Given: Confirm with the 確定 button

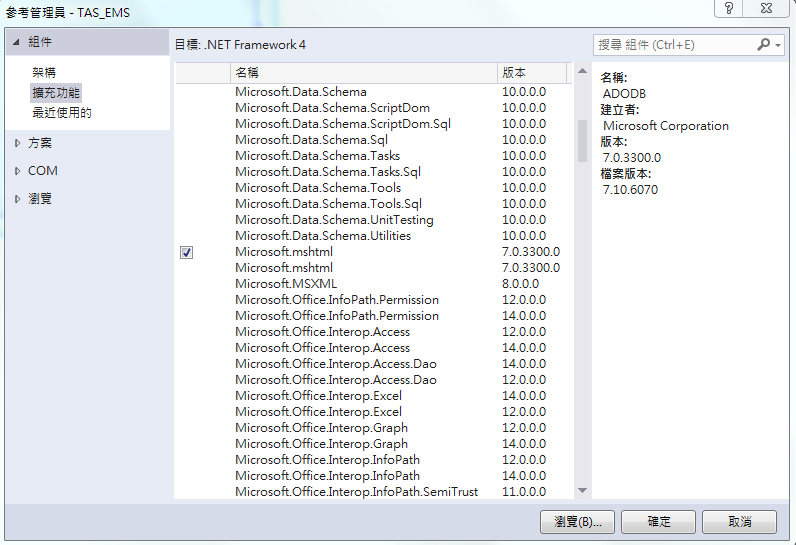Looking at the screenshot, I should (x=658, y=522).
